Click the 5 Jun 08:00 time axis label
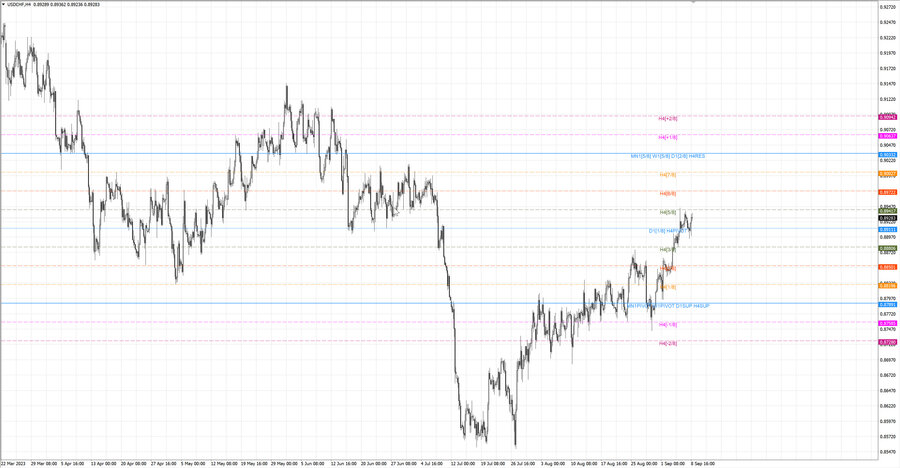The height and width of the screenshot is (468, 900). click(313, 463)
